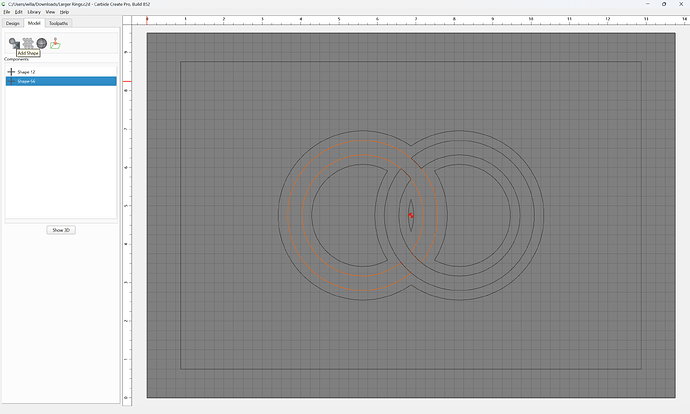Viewport: 690px width, 414px height.
Task: Click the dark sphere icon
Action: [x=42, y=43]
